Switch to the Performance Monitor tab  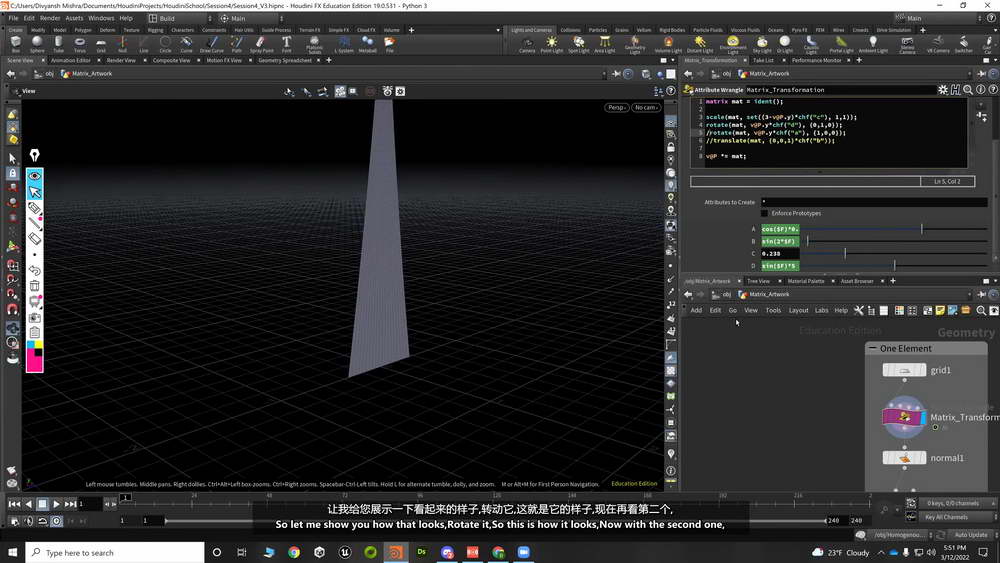tap(816, 61)
